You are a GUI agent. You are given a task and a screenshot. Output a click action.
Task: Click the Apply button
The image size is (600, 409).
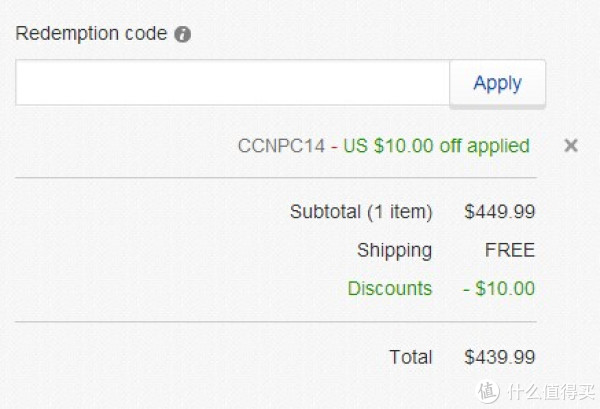pyautogui.click(x=497, y=83)
